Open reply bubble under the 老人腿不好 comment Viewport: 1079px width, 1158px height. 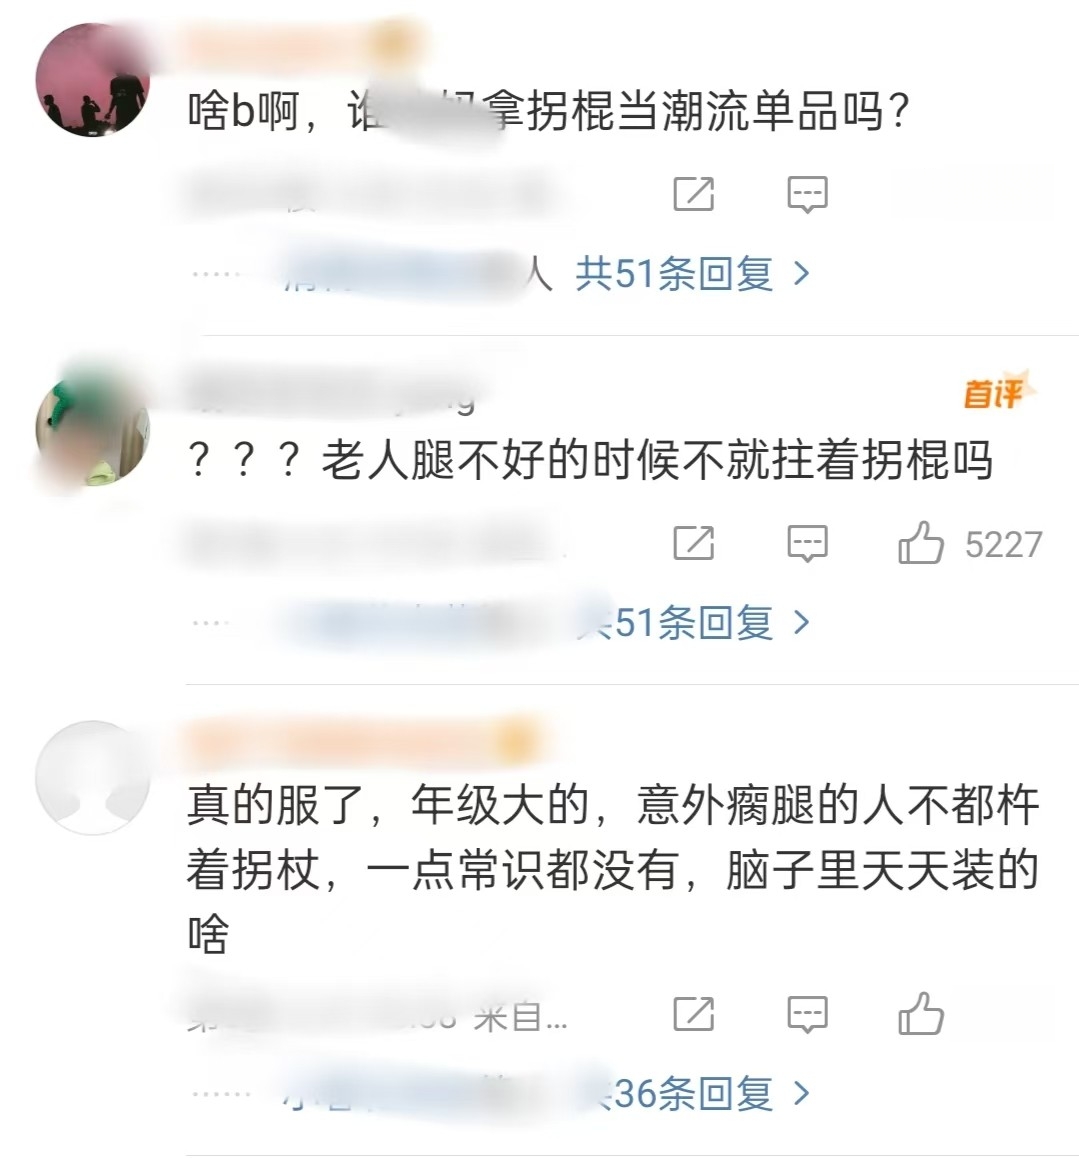click(807, 544)
